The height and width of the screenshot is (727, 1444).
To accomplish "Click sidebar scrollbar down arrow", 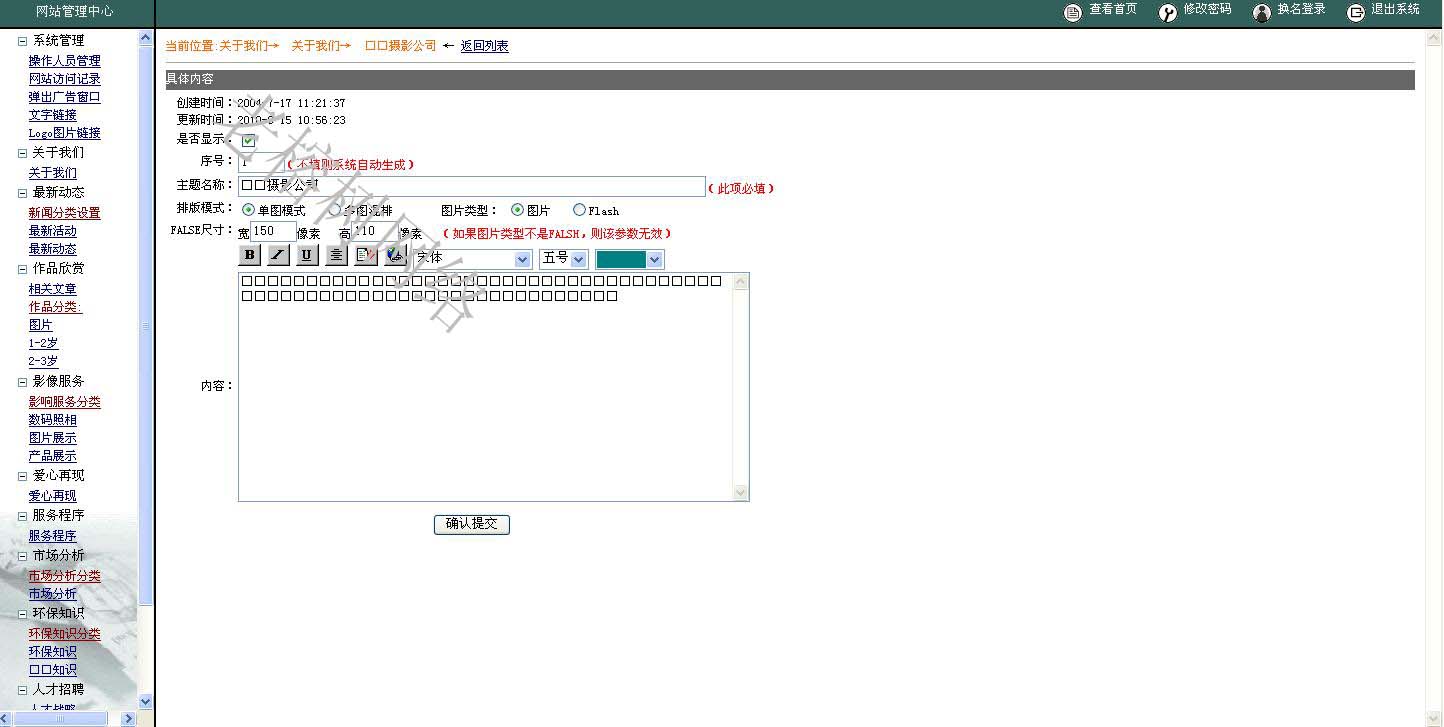I will pyautogui.click(x=146, y=702).
